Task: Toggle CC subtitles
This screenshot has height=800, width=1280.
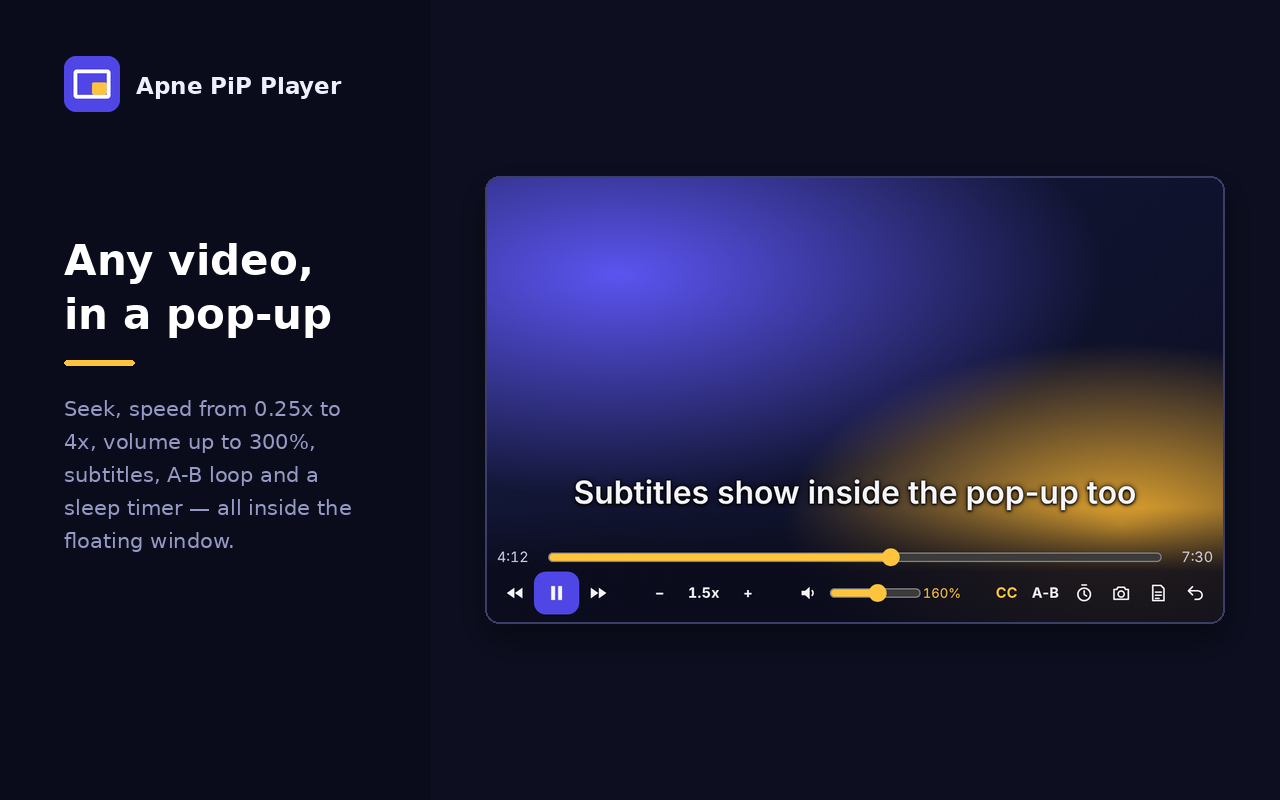Action: (x=1007, y=593)
